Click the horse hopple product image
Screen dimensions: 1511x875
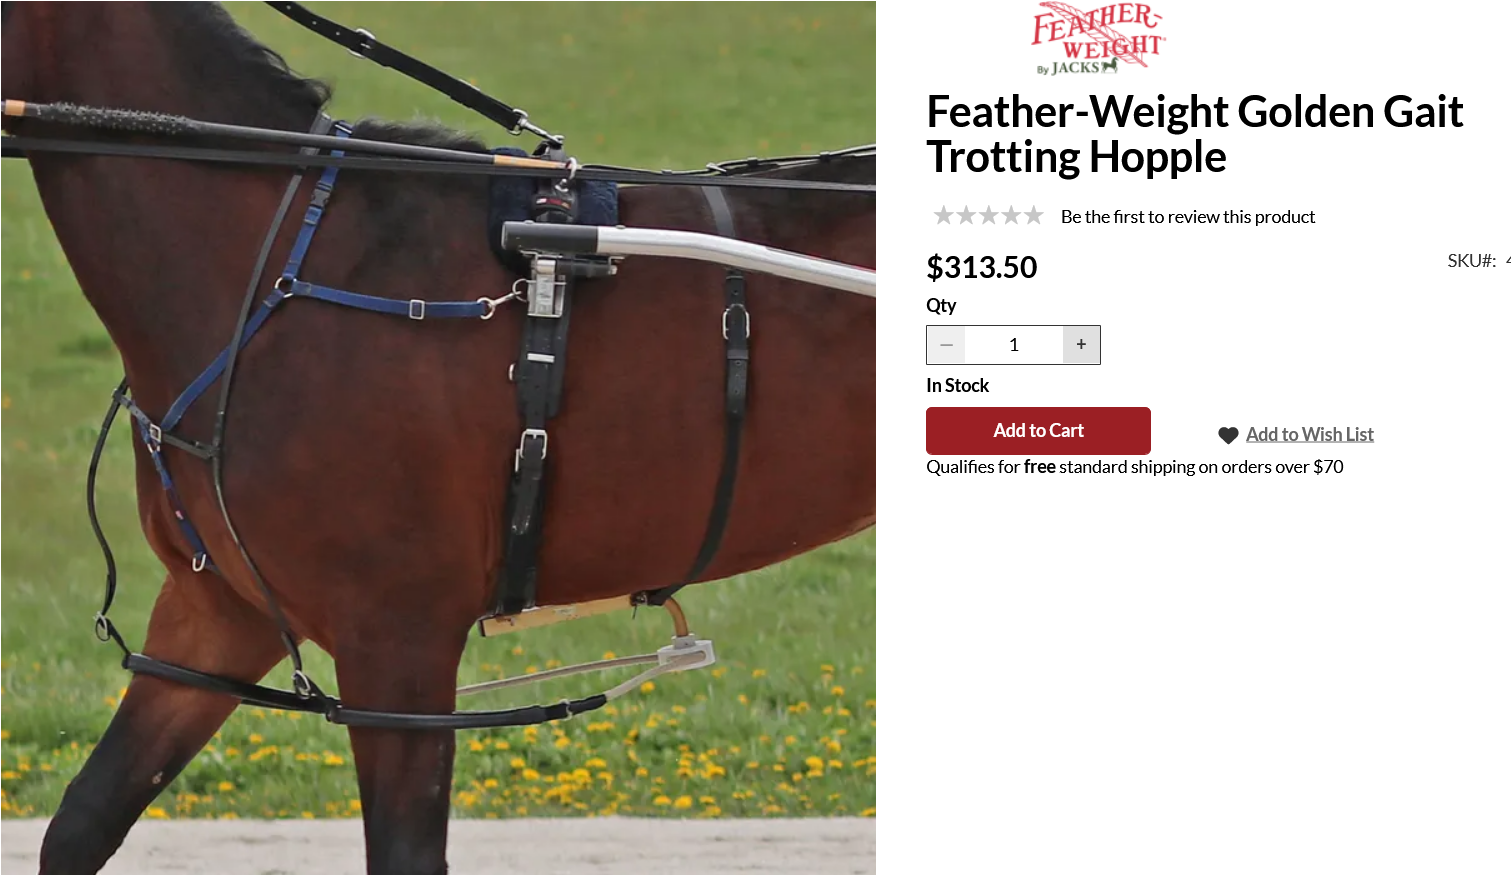pyautogui.click(x=438, y=438)
